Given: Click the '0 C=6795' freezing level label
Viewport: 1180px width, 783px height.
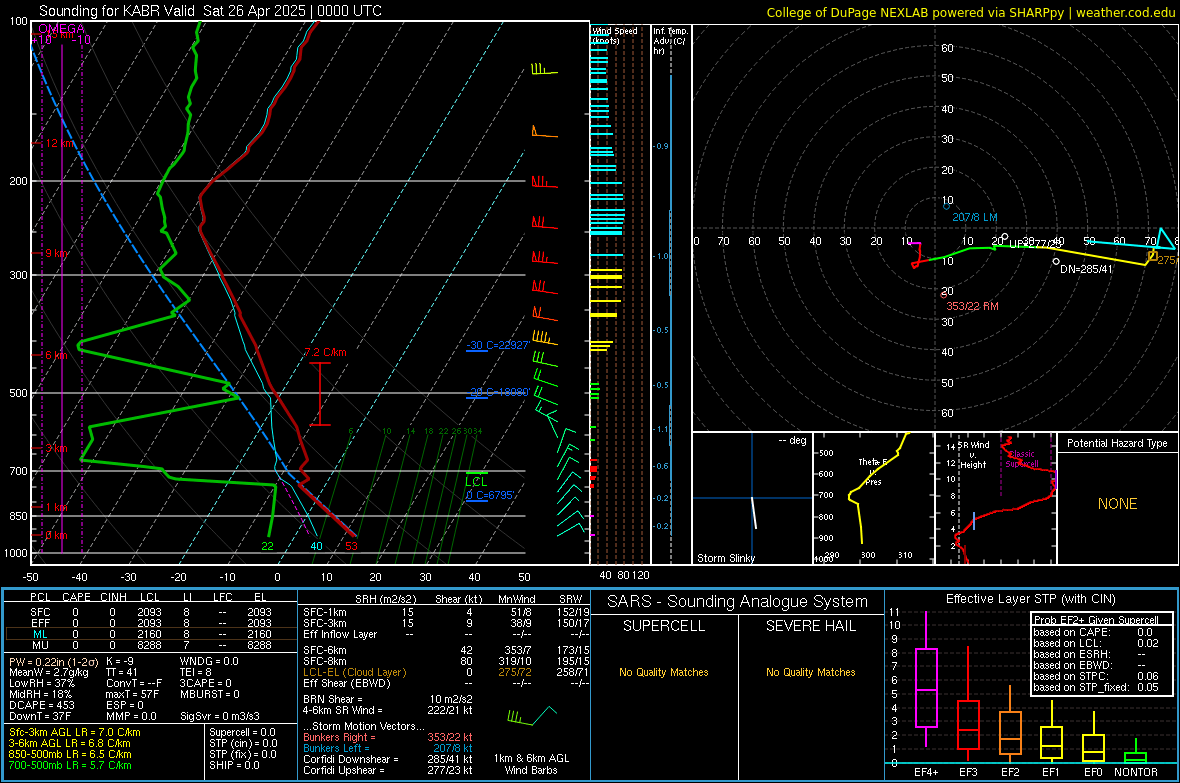Looking at the screenshot, I should [x=490, y=495].
